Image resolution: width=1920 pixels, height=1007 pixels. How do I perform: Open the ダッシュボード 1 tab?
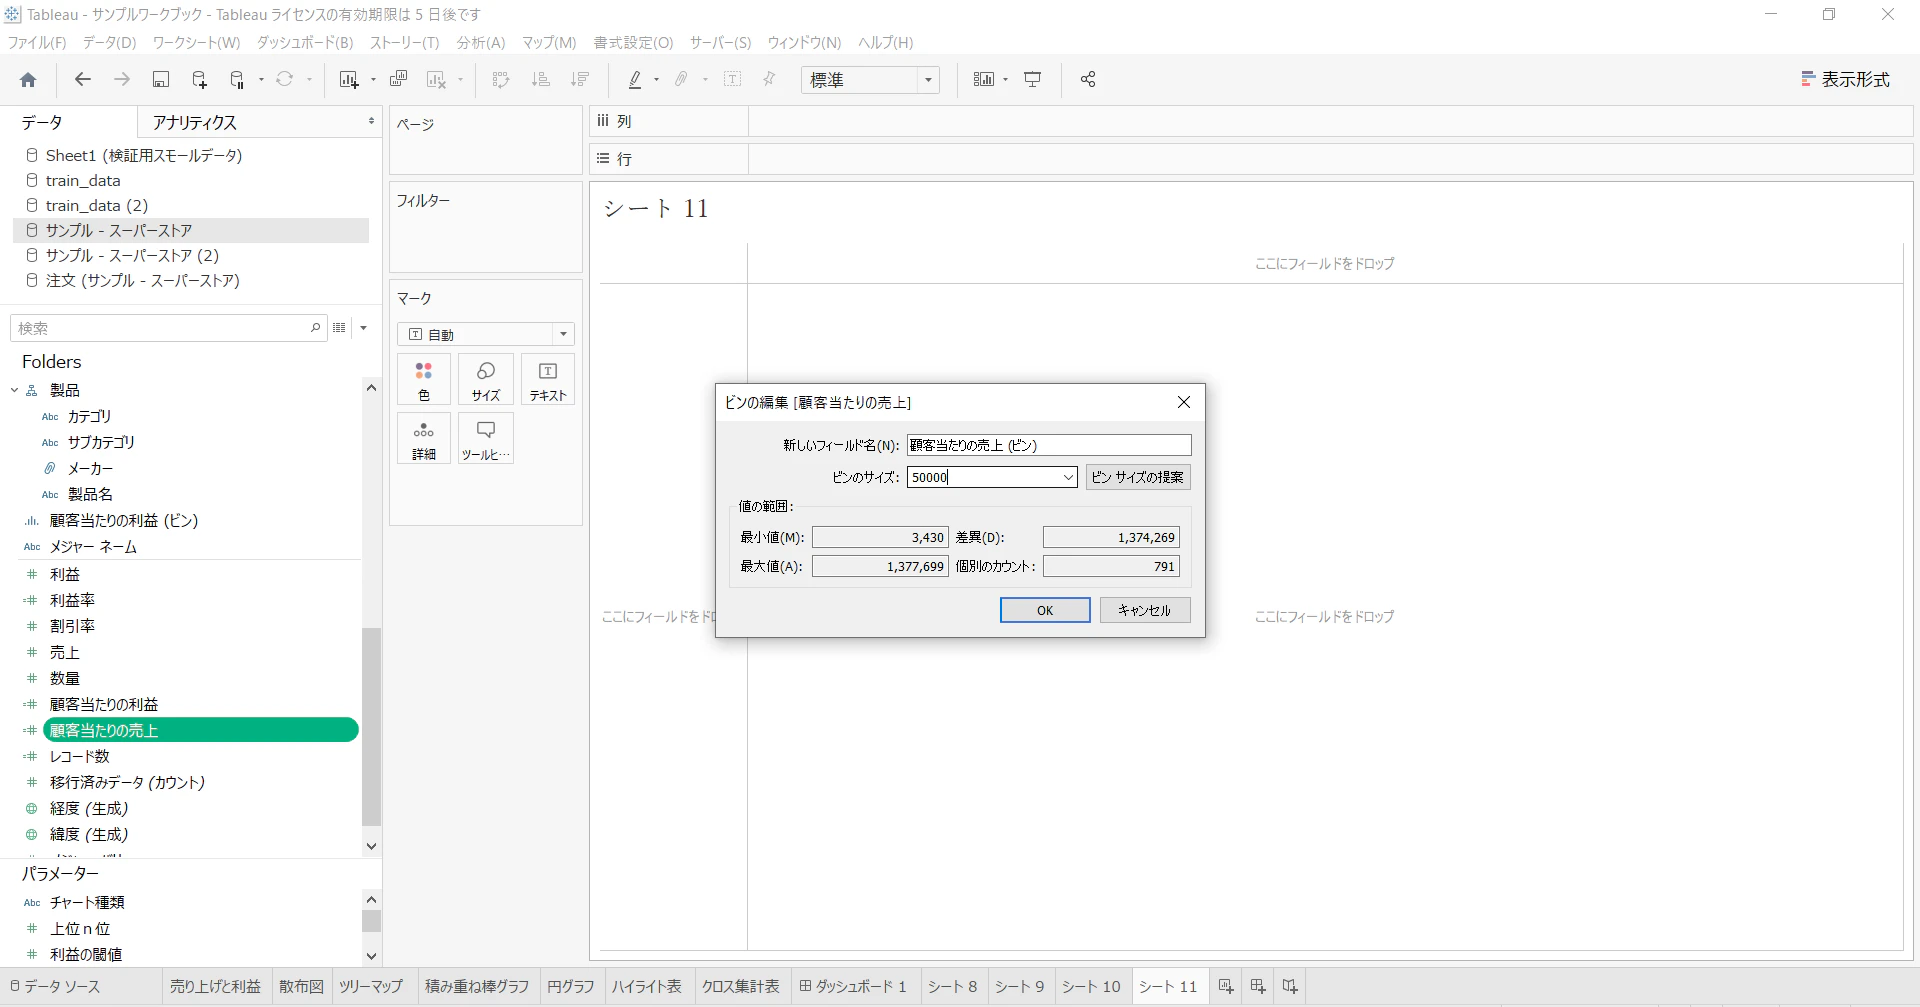[853, 986]
